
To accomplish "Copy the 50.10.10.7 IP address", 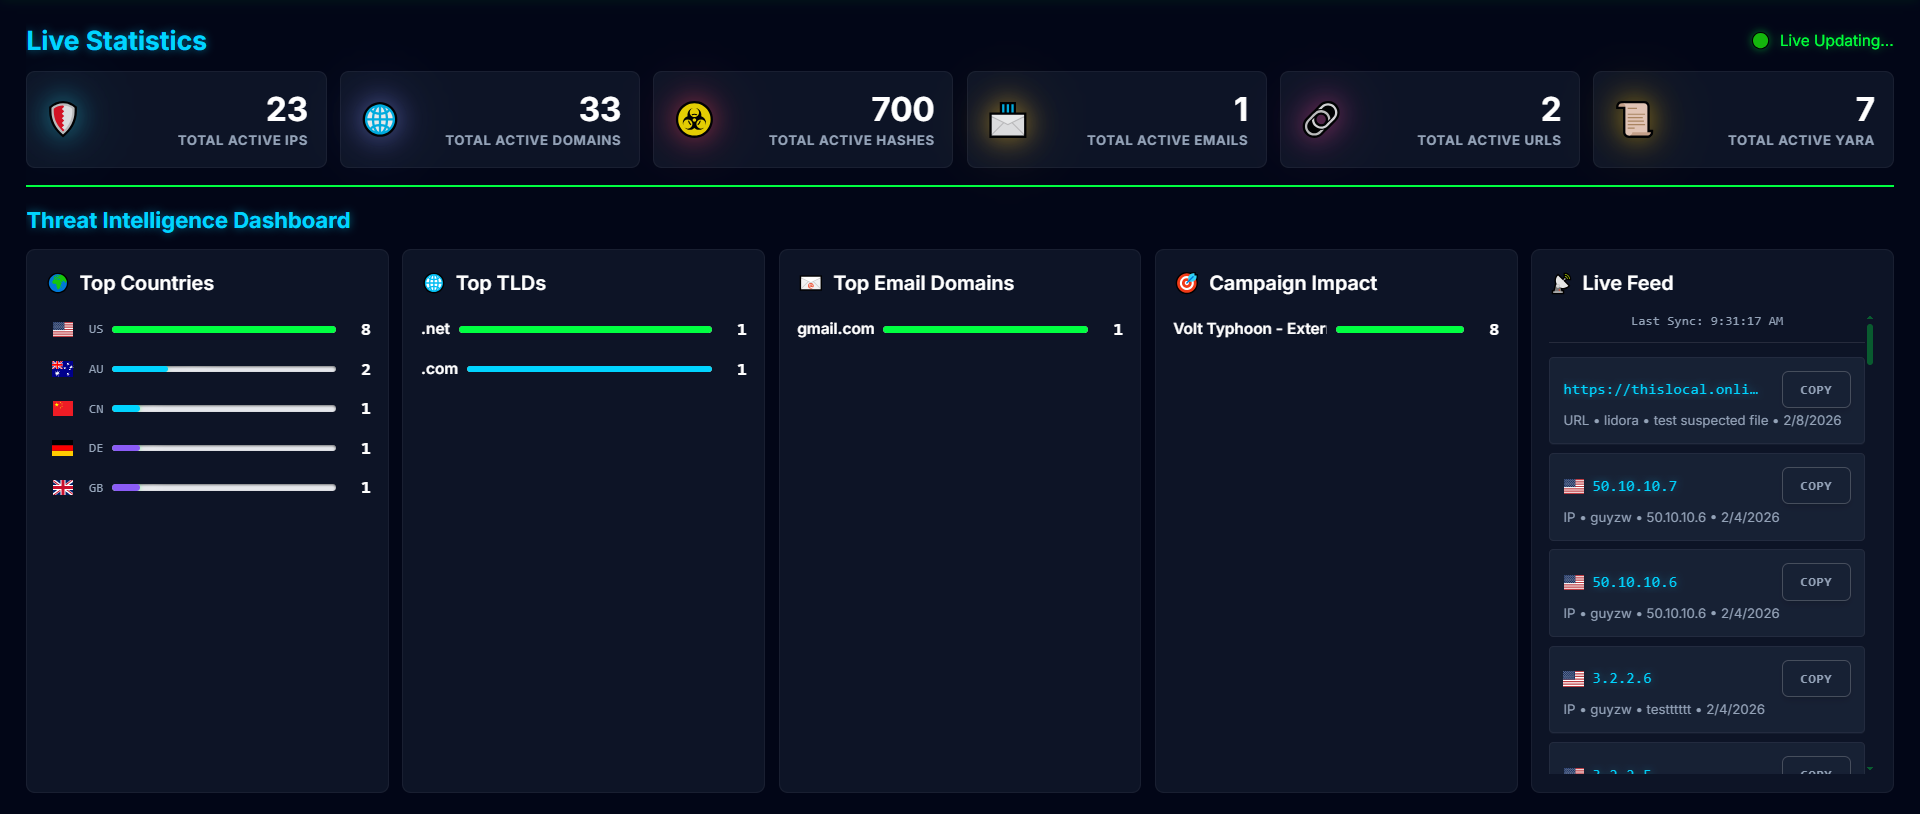I will coord(1815,486).
